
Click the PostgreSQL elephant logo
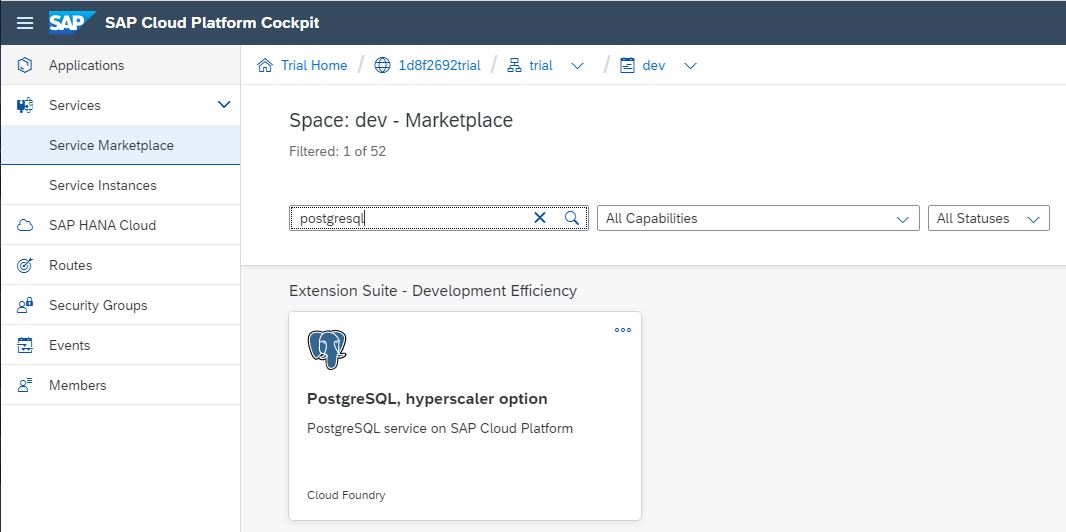point(327,350)
